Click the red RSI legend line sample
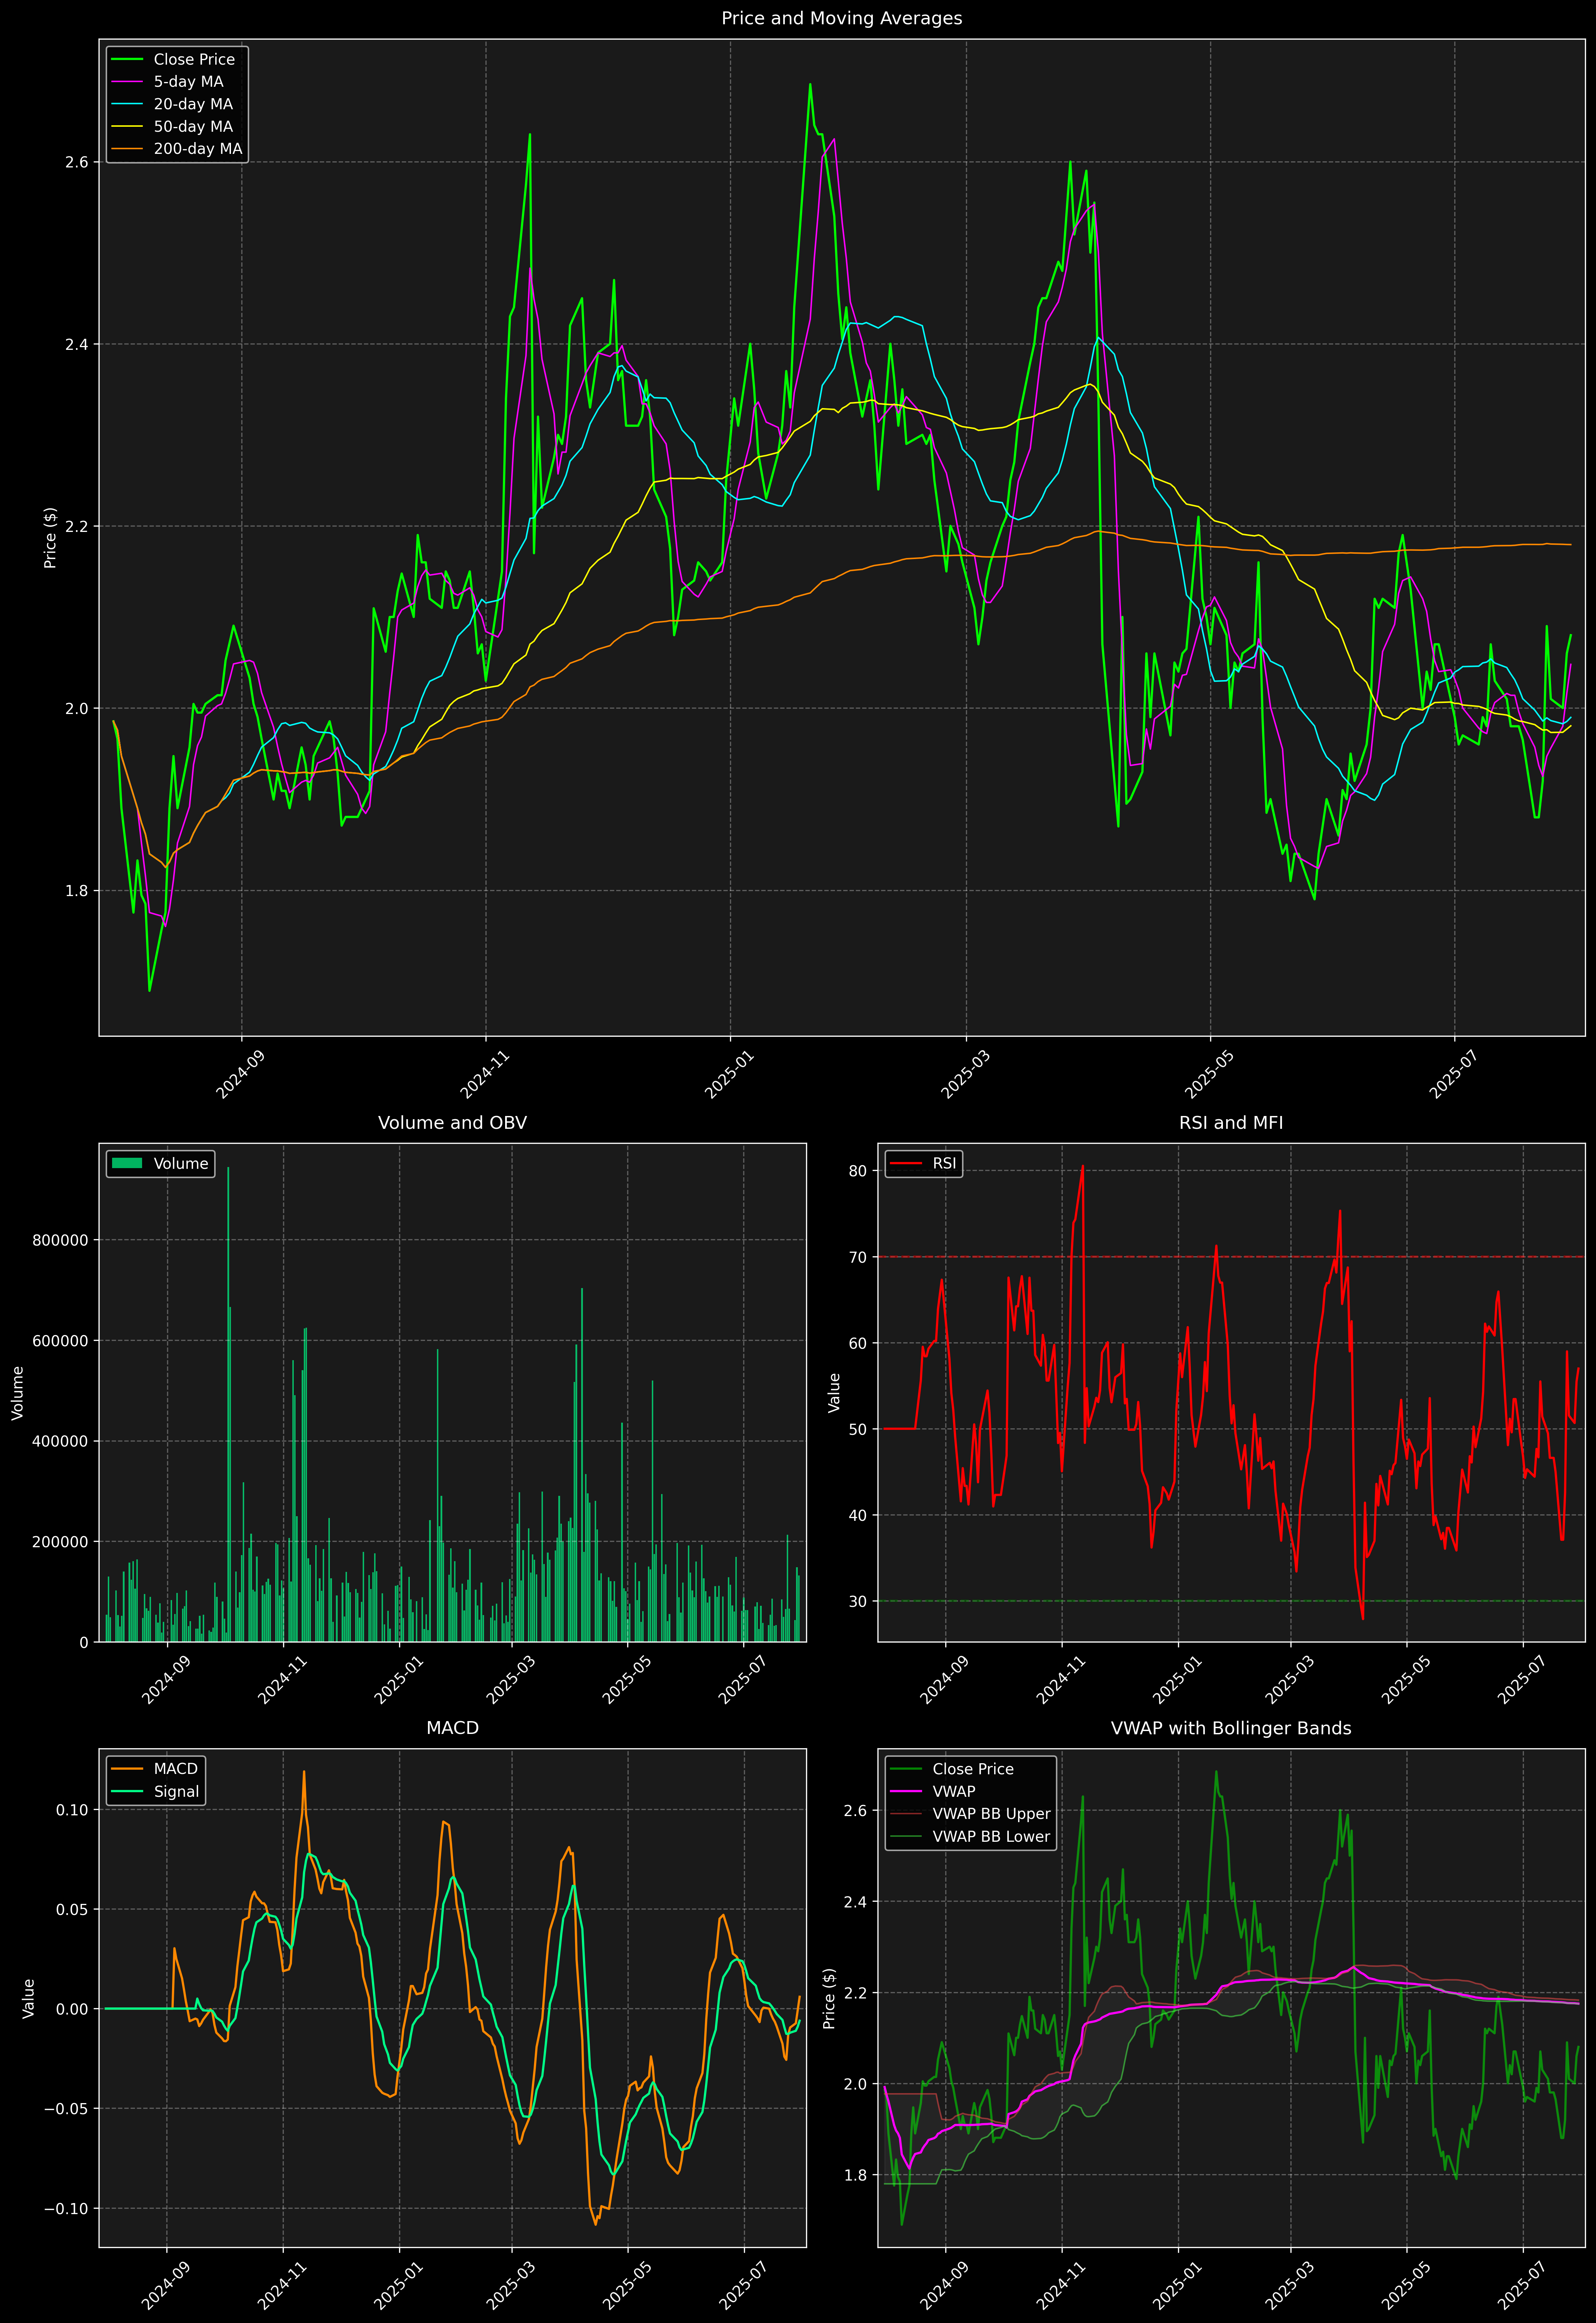Viewport: 1596px width, 2323px height. coord(906,1164)
